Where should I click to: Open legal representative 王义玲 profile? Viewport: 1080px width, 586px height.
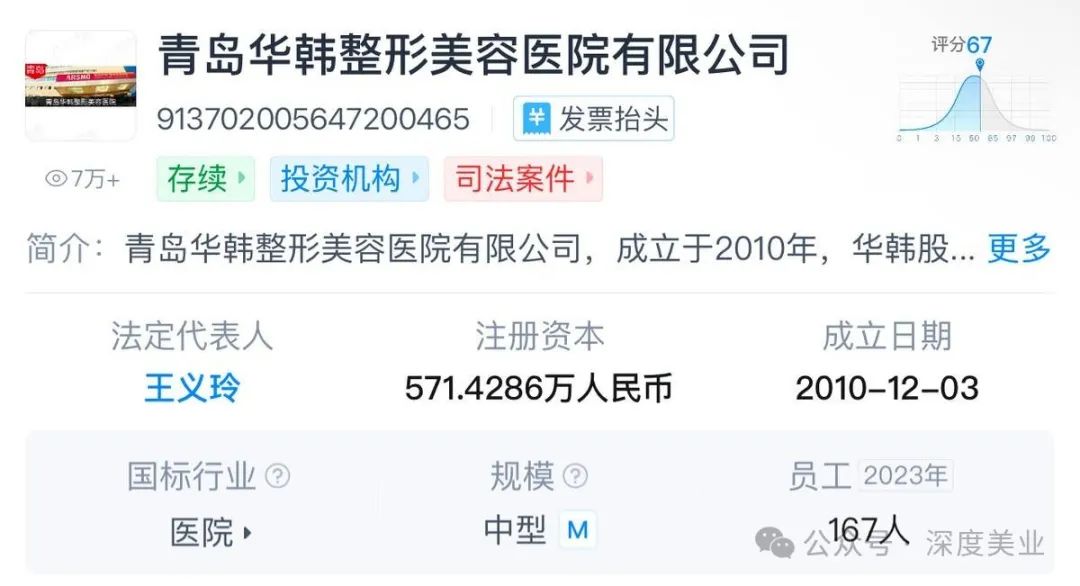tap(192, 388)
